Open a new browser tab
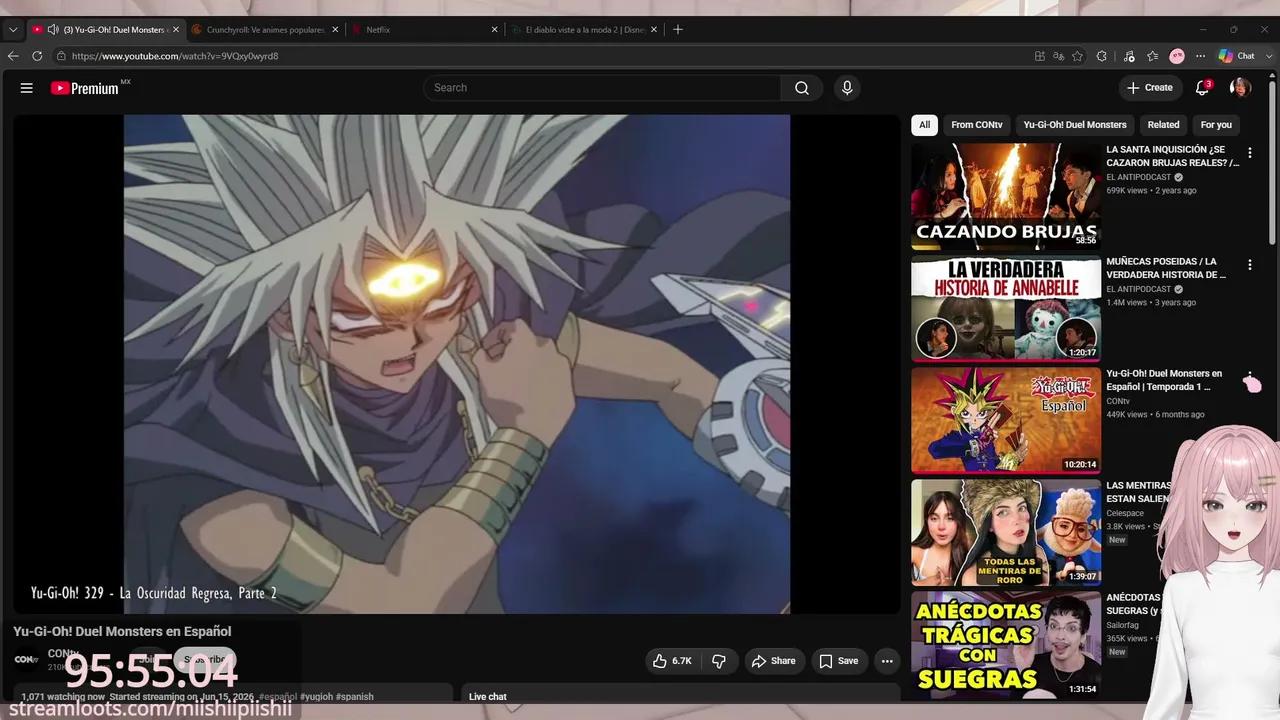The image size is (1280, 720). (x=678, y=30)
